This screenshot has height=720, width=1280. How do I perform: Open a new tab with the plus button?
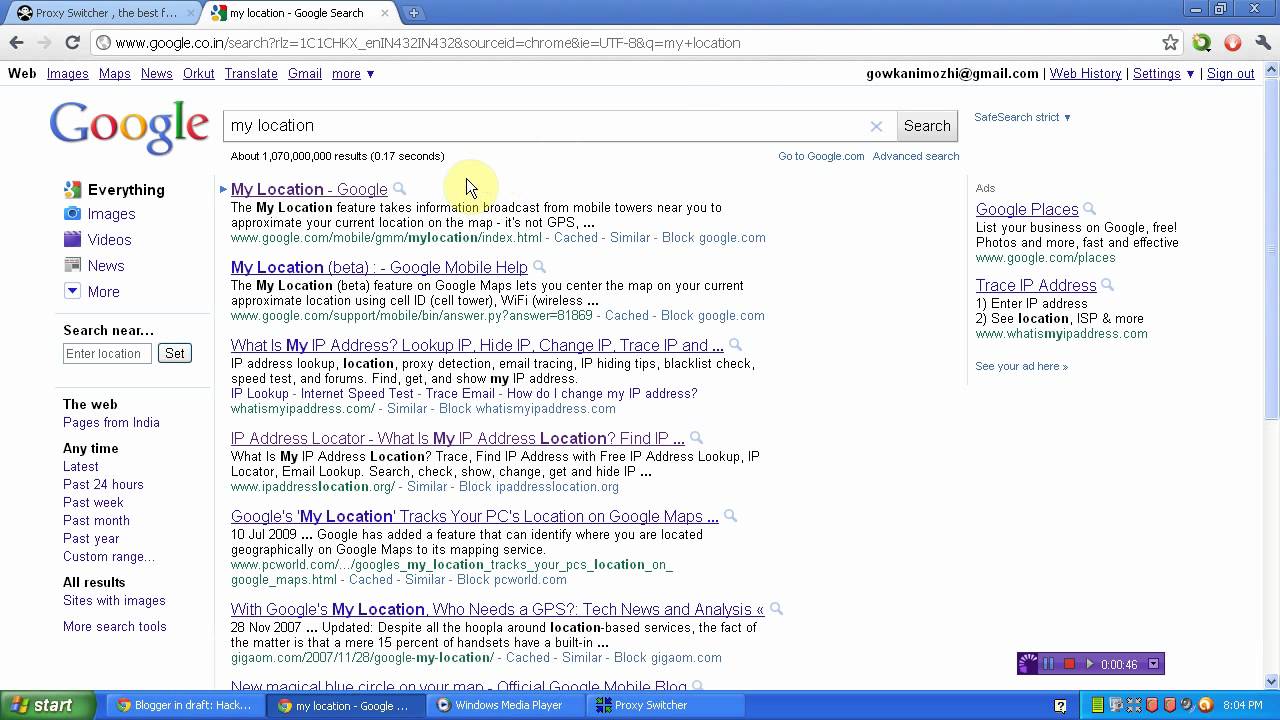pyautogui.click(x=413, y=13)
